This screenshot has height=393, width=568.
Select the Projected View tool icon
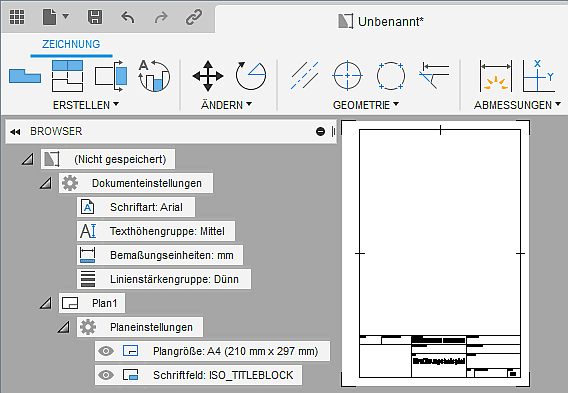point(68,76)
